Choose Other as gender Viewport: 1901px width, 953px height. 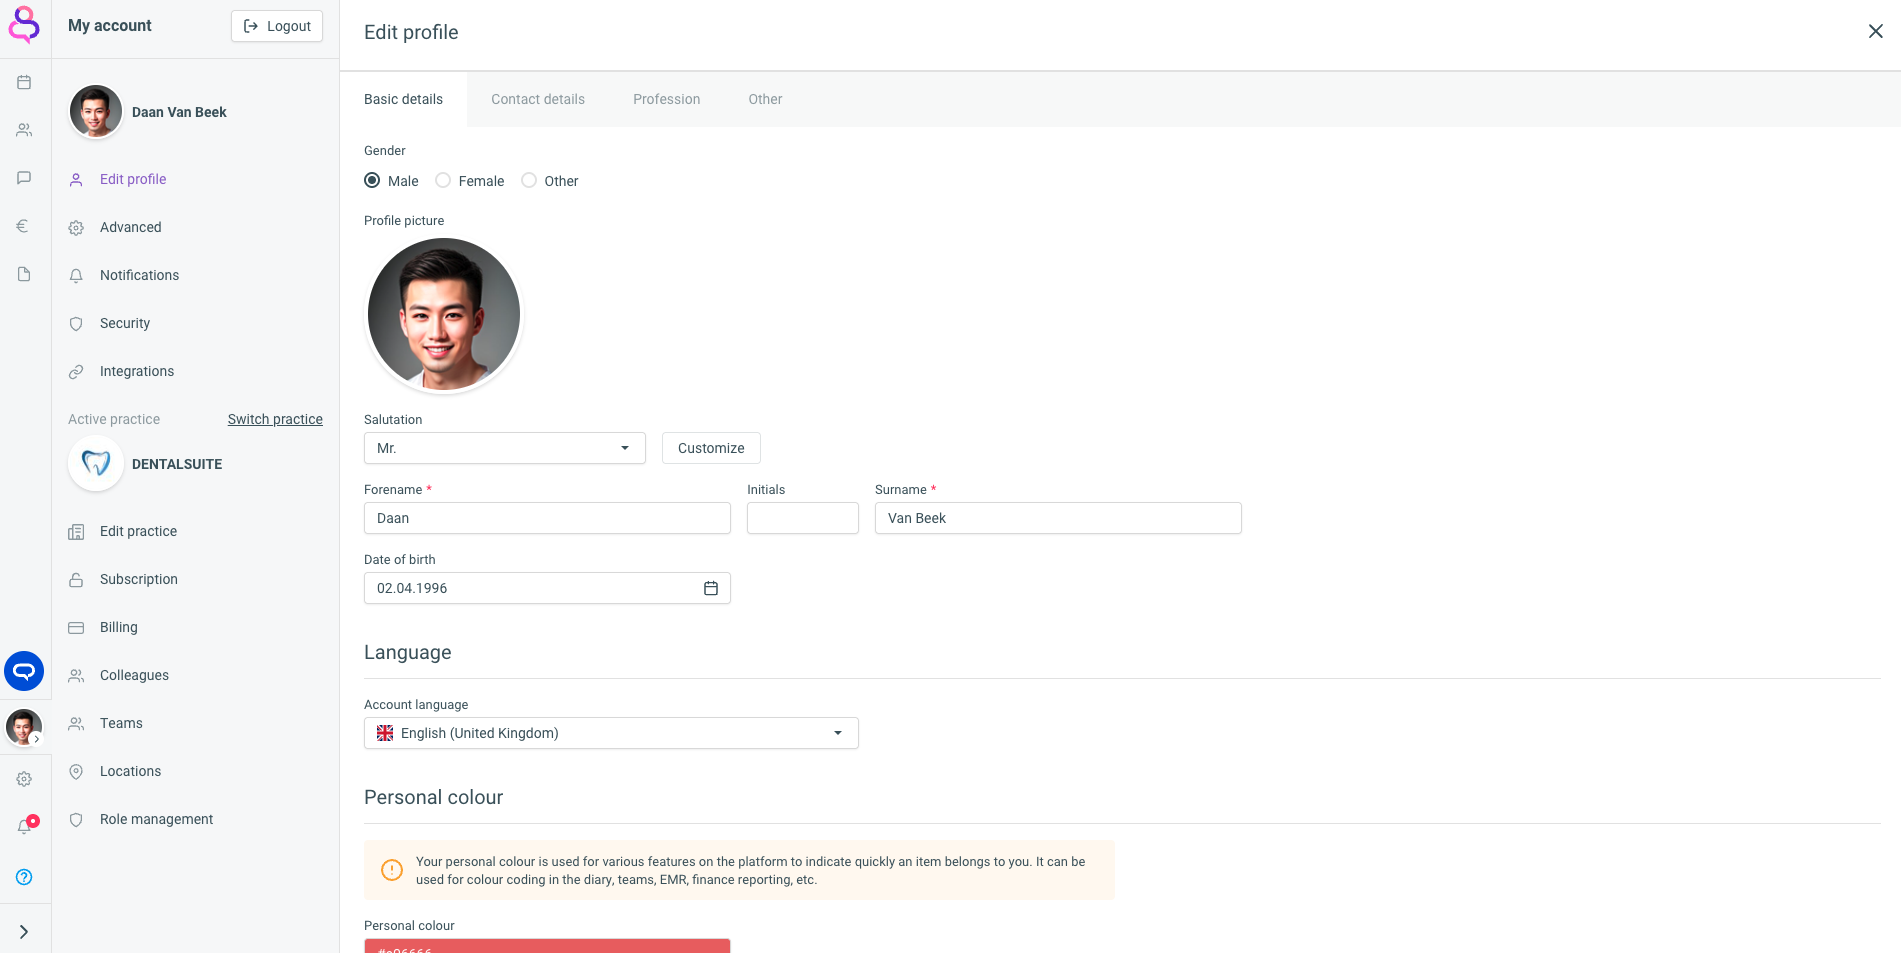[529, 181]
